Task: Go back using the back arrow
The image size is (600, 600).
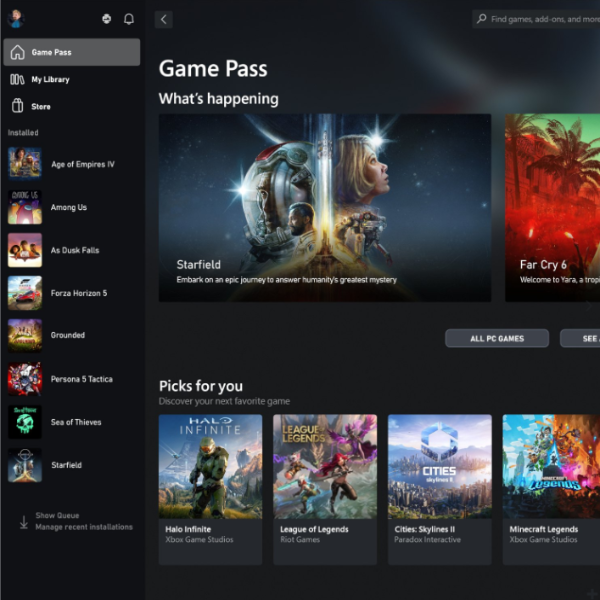Action: [164, 19]
